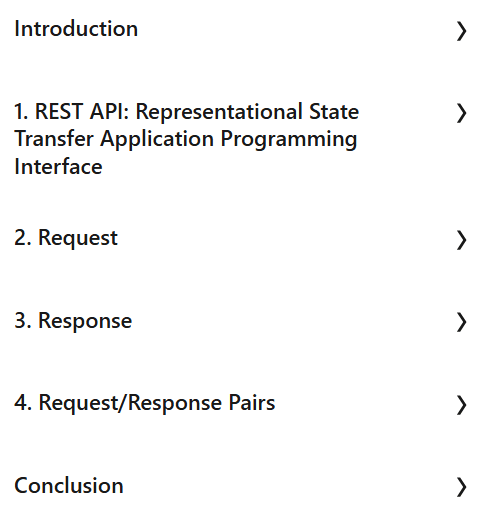Click the number '3.' before Response
The image size is (486, 513).
(x=23, y=321)
